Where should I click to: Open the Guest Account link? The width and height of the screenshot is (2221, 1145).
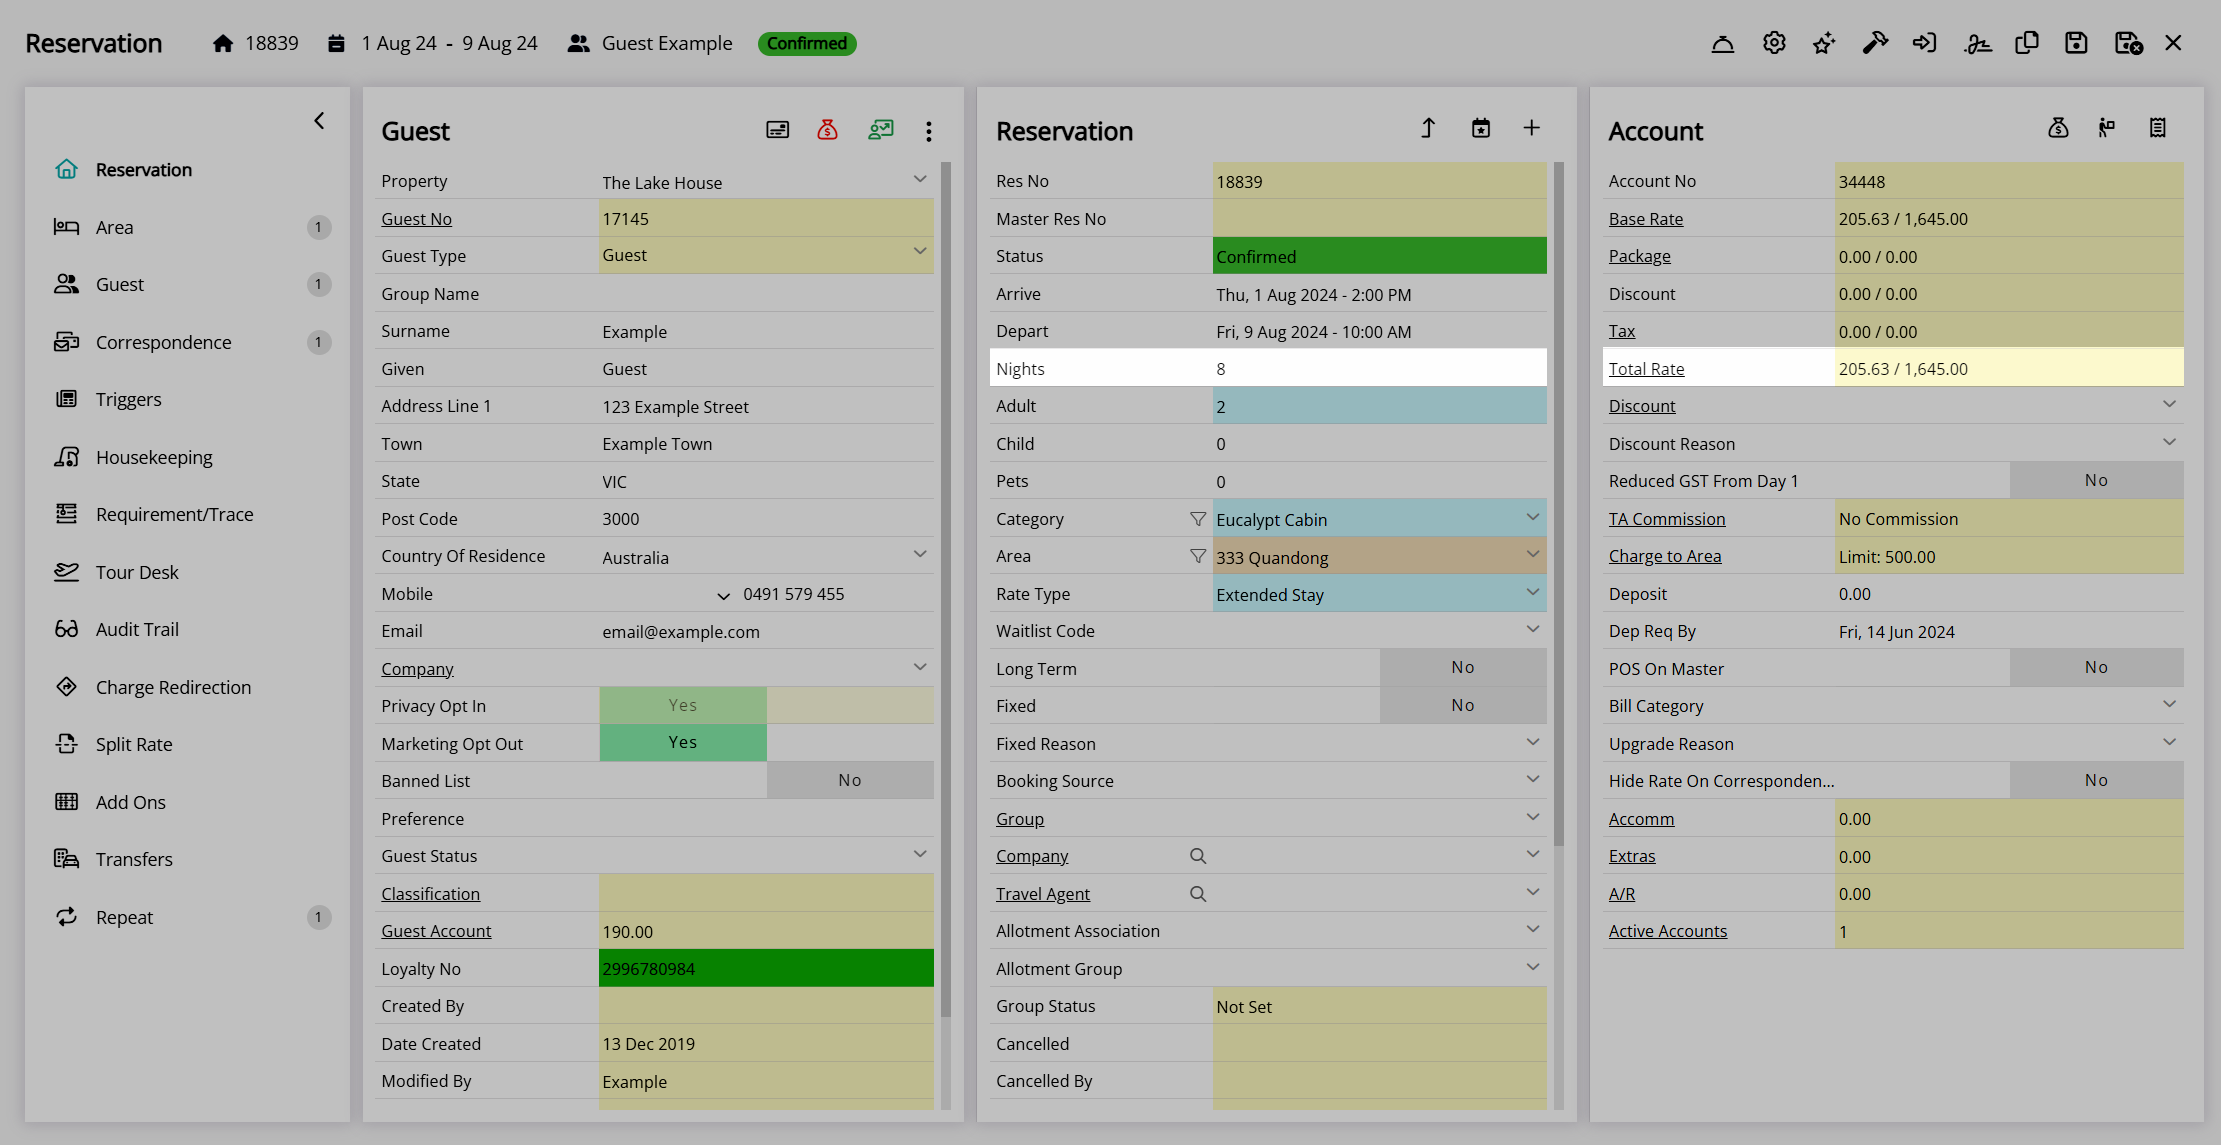tap(436, 931)
